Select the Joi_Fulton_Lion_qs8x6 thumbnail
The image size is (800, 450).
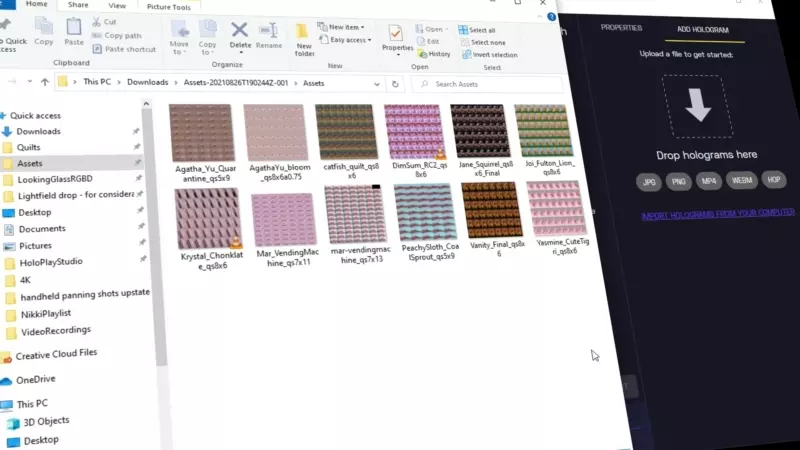pos(544,130)
